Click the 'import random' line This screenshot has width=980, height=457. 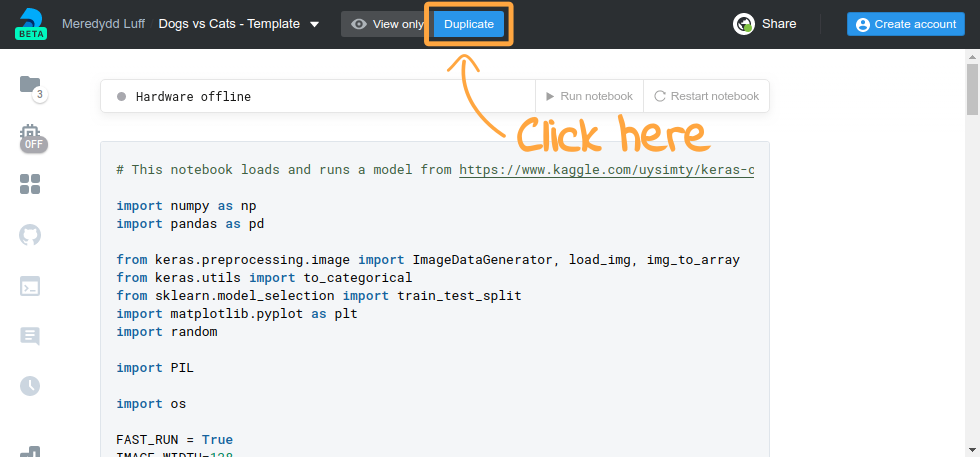[167, 332]
